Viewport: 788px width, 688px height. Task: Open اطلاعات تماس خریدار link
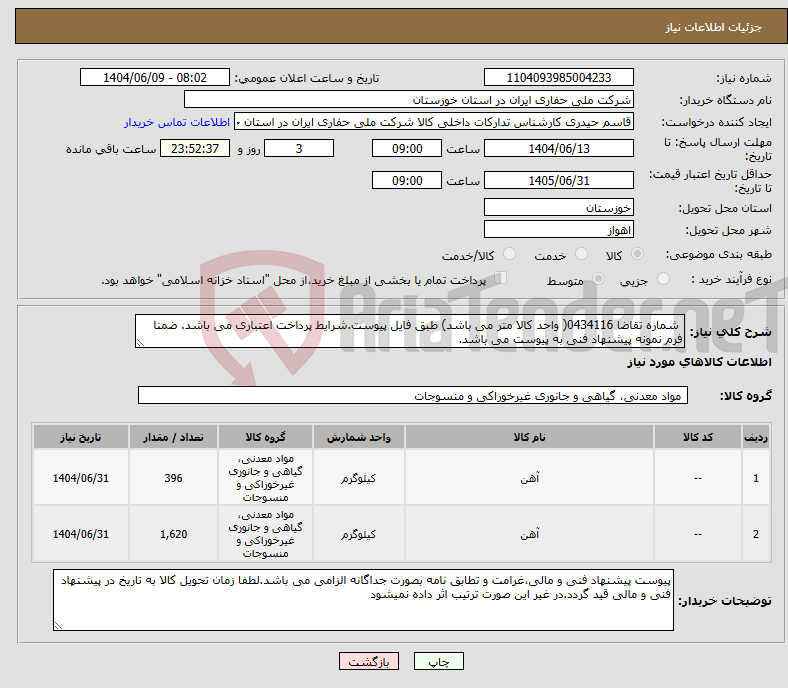(177, 122)
